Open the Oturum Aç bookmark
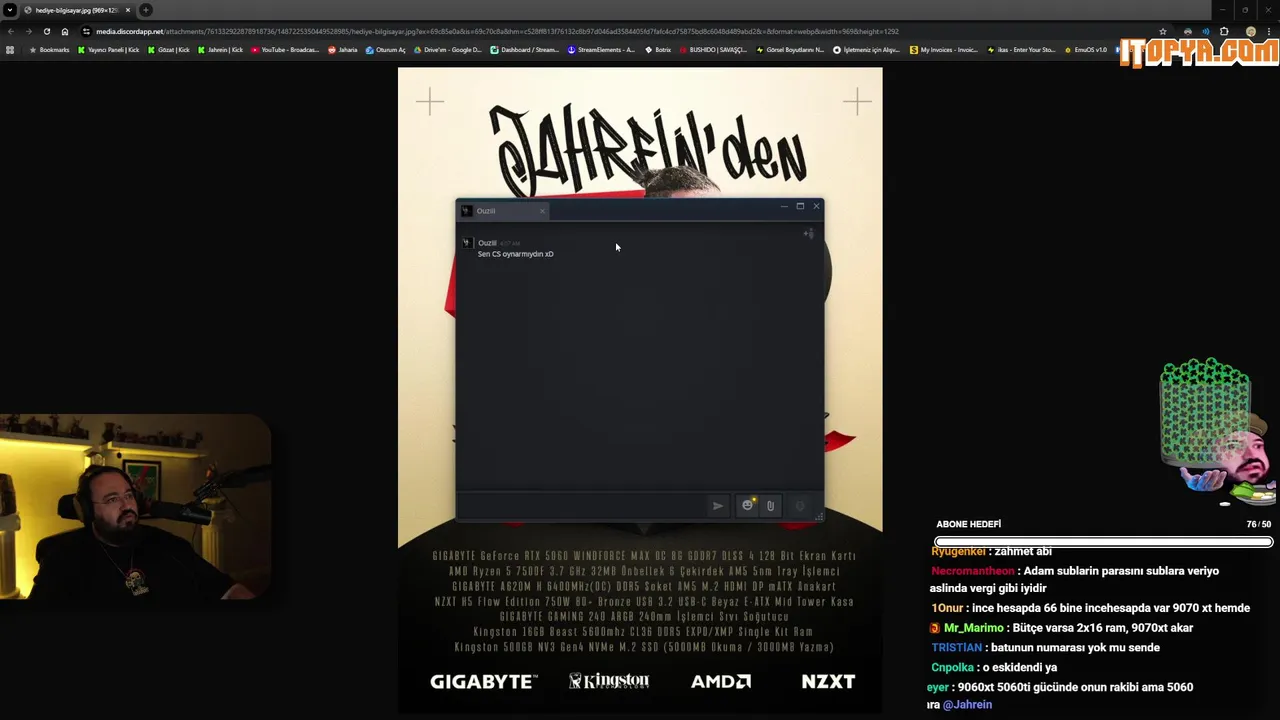Image resolution: width=1280 pixels, height=720 pixels. 386,49
